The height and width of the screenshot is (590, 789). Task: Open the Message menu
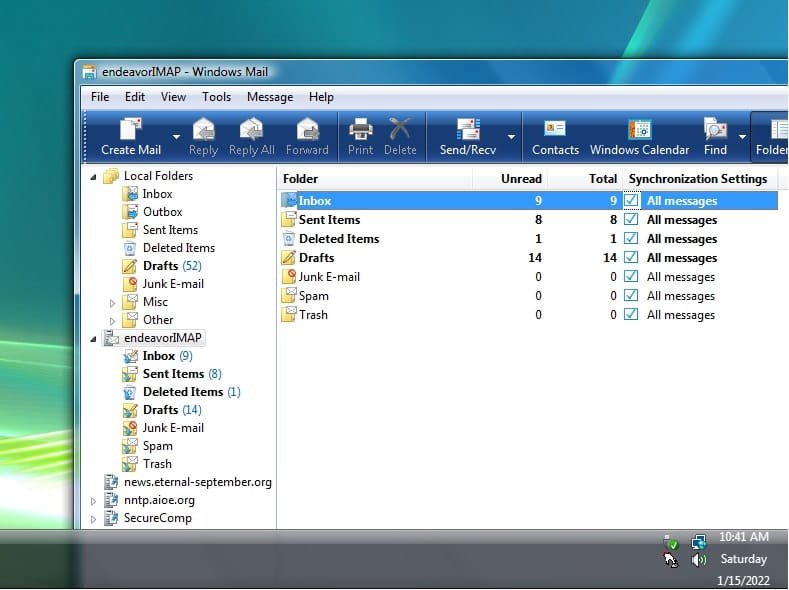[x=270, y=97]
